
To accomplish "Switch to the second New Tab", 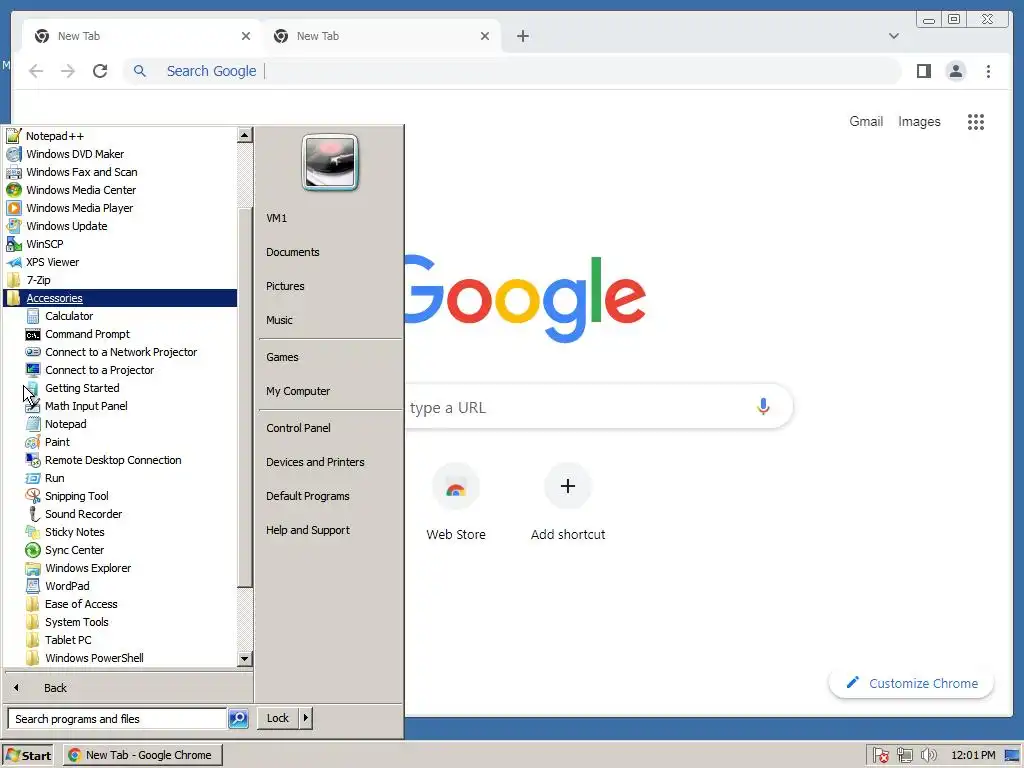I will coord(381,36).
